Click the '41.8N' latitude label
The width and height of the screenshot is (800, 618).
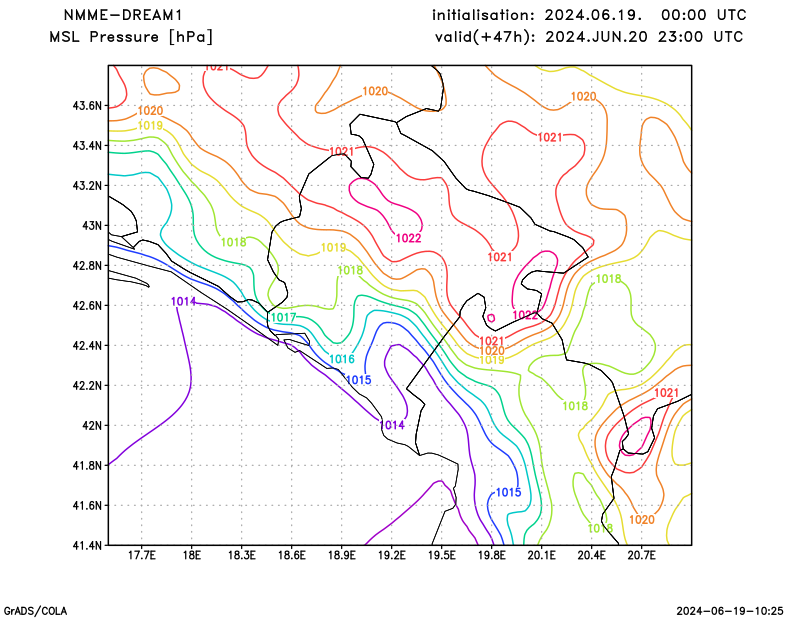[x=87, y=465]
